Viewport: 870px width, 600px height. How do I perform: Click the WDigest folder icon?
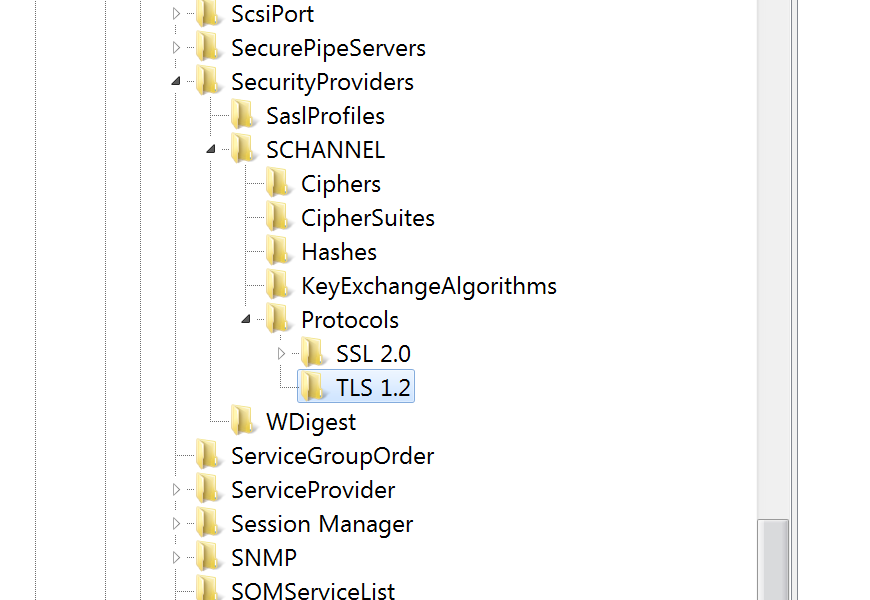pos(243,422)
